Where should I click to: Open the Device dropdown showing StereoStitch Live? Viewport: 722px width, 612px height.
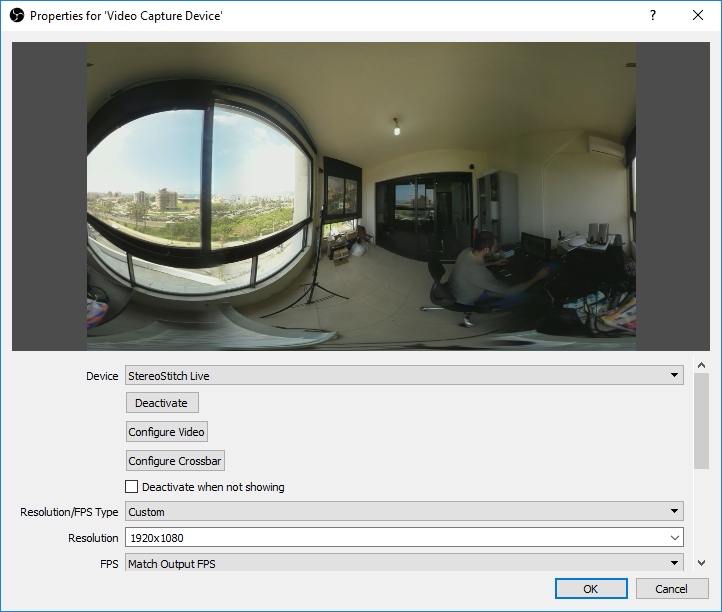tap(404, 375)
